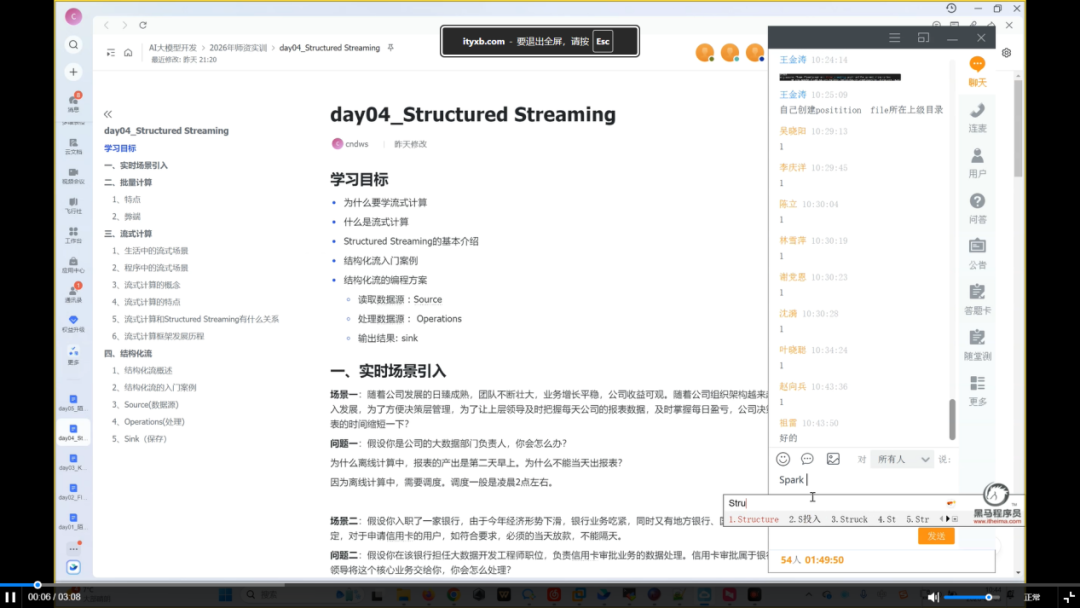Toggle the document outline sidebar icon

(x=111, y=52)
